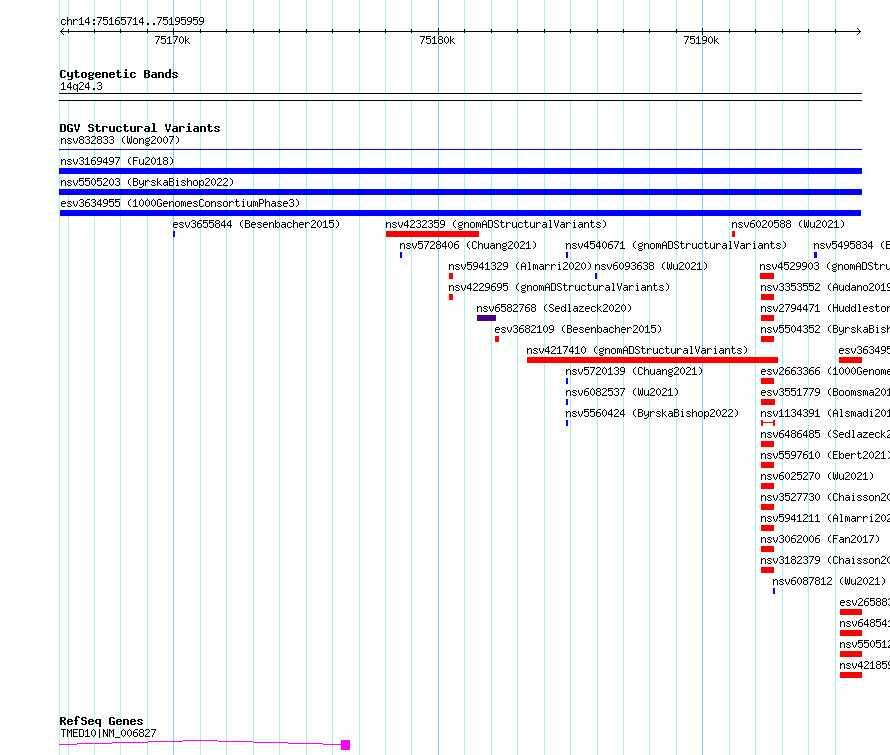Click nsv5504352 variant label
This screenshot has height=755, width=890.
pos(825,329)
